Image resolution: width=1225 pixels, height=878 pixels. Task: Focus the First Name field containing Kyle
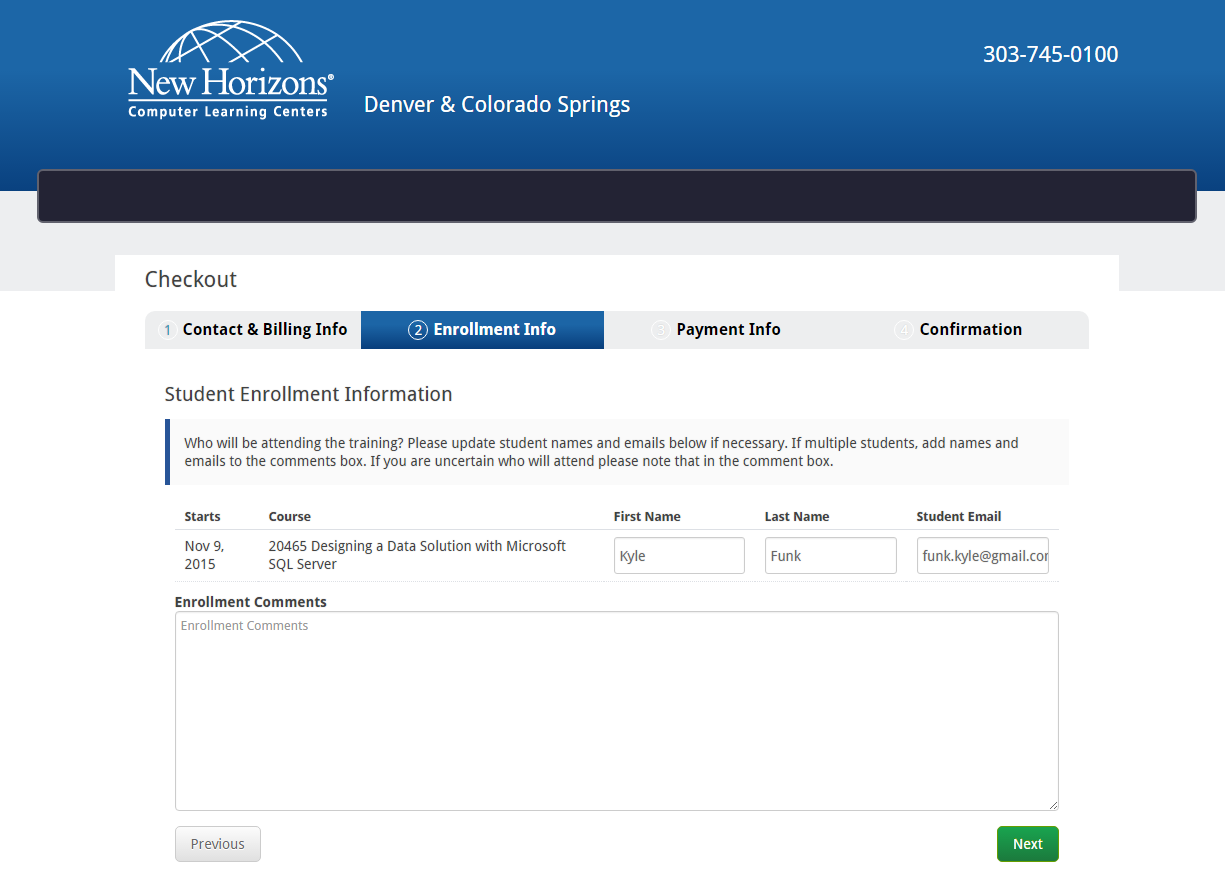point(679,556)
